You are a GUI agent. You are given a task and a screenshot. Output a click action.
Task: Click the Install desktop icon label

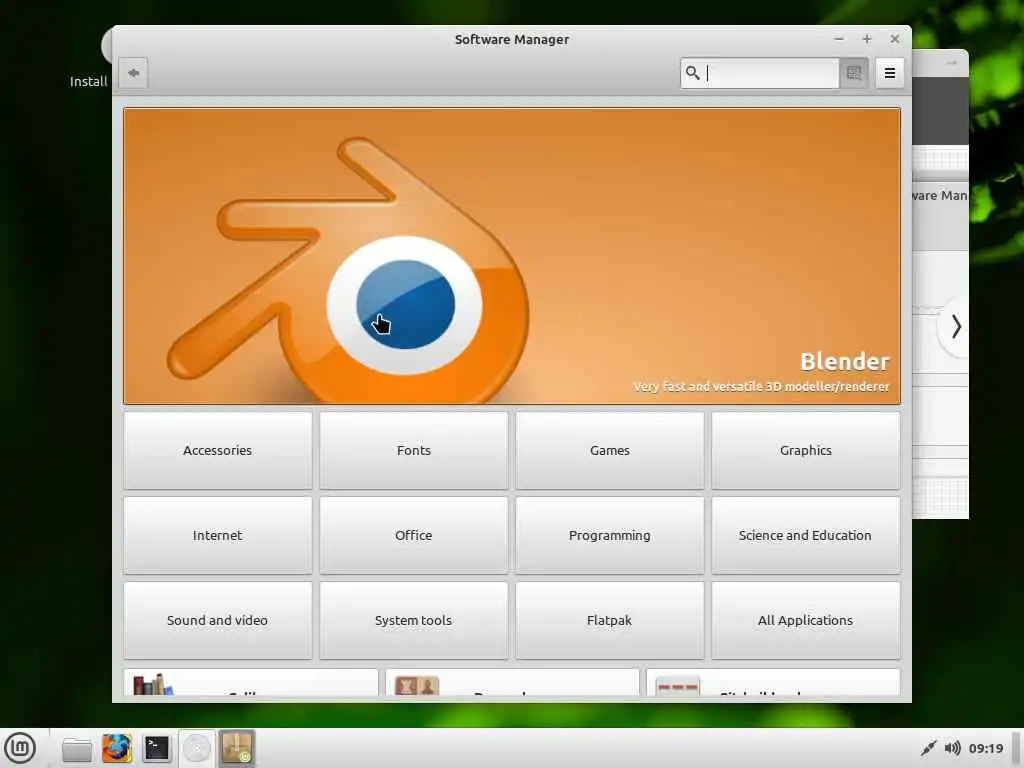click(x=88, y=81)
